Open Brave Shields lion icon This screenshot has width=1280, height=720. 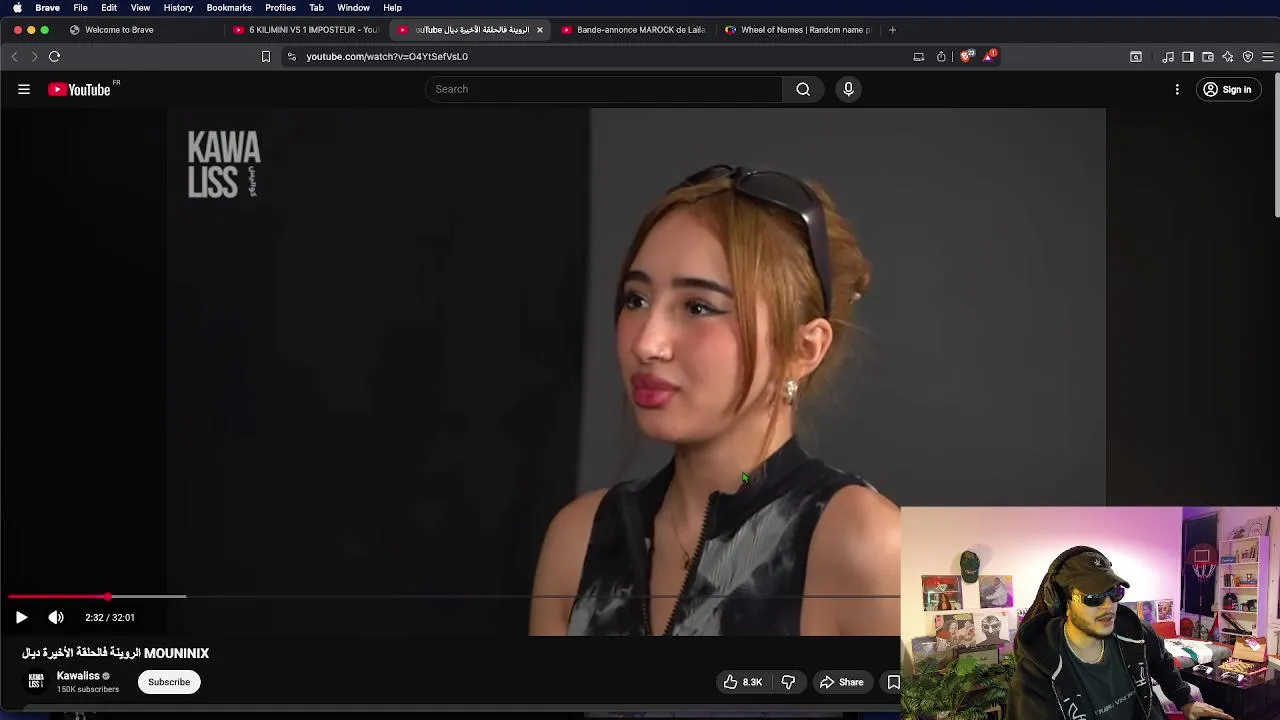pyautogui.click(x=966, y=57)
